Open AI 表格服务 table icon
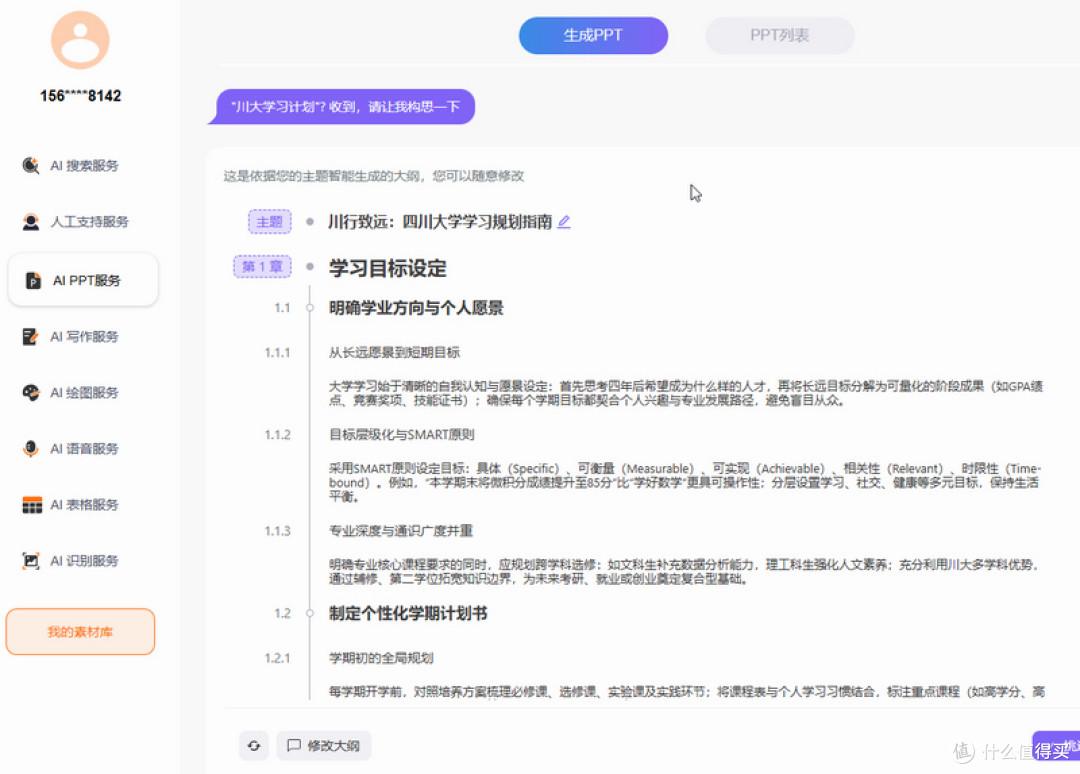This screenshot has height=774, width=1080. 32,505
